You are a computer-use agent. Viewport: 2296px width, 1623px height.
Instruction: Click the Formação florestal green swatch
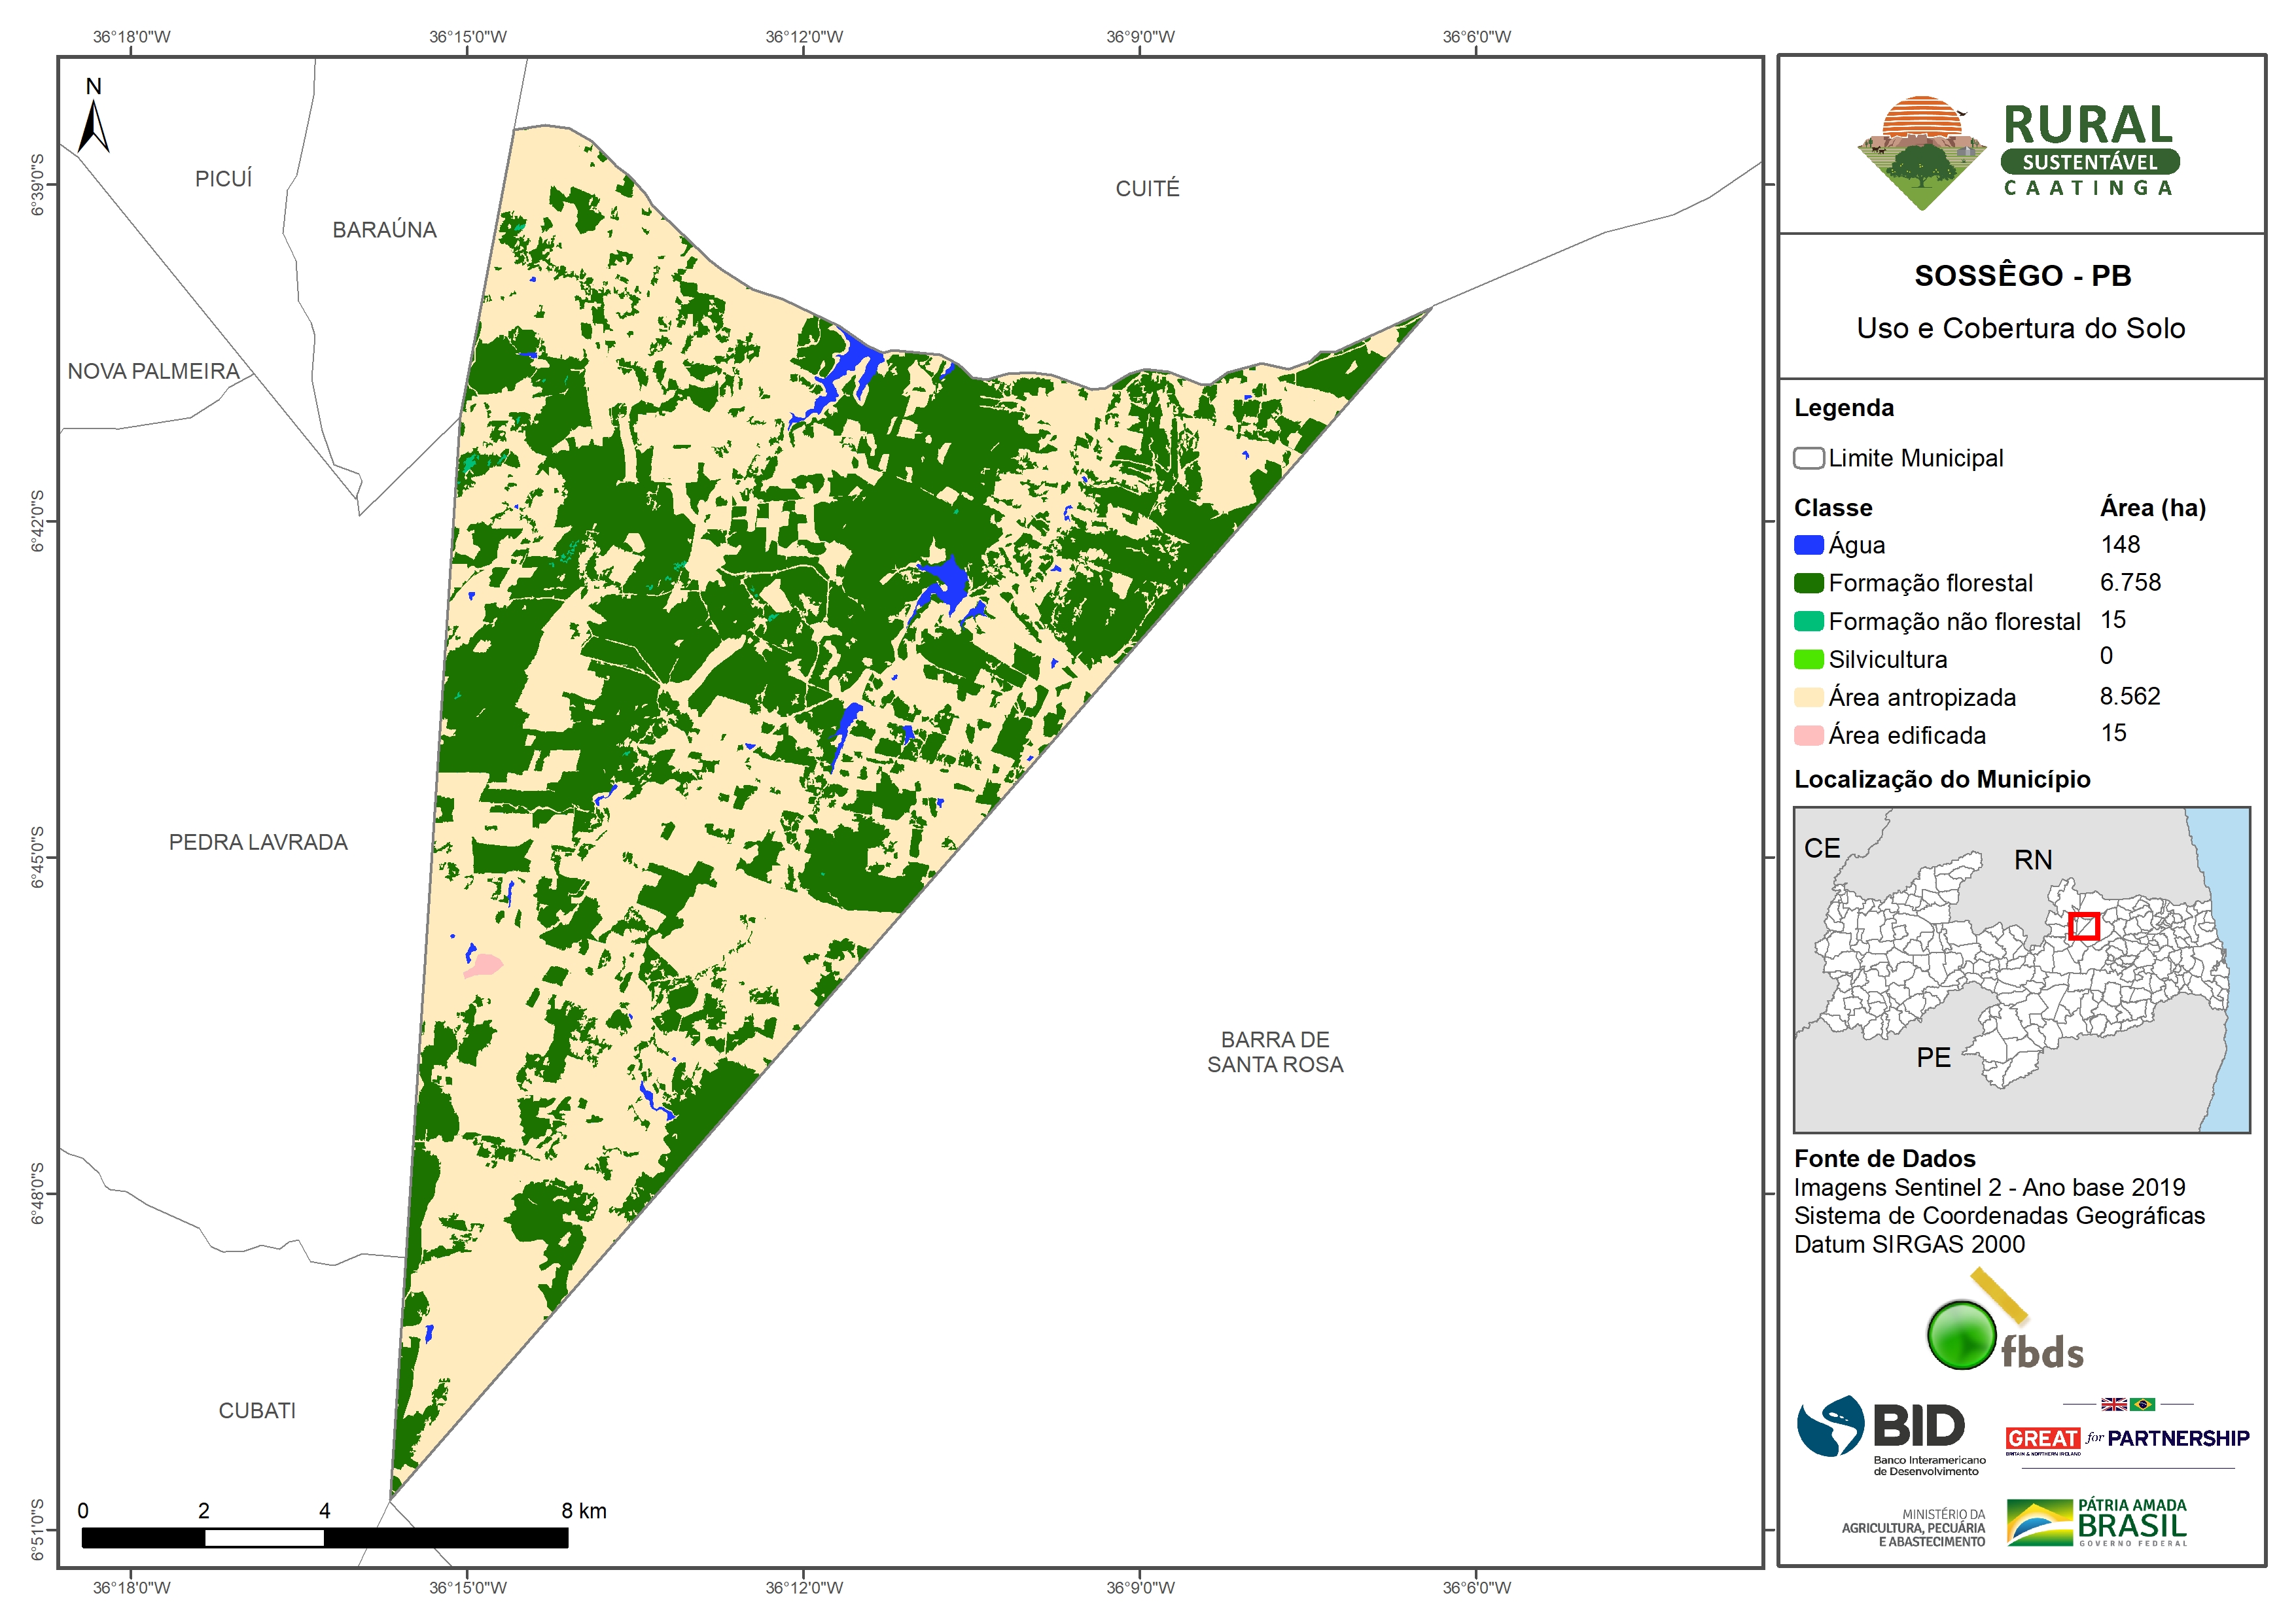[1808, 583]
